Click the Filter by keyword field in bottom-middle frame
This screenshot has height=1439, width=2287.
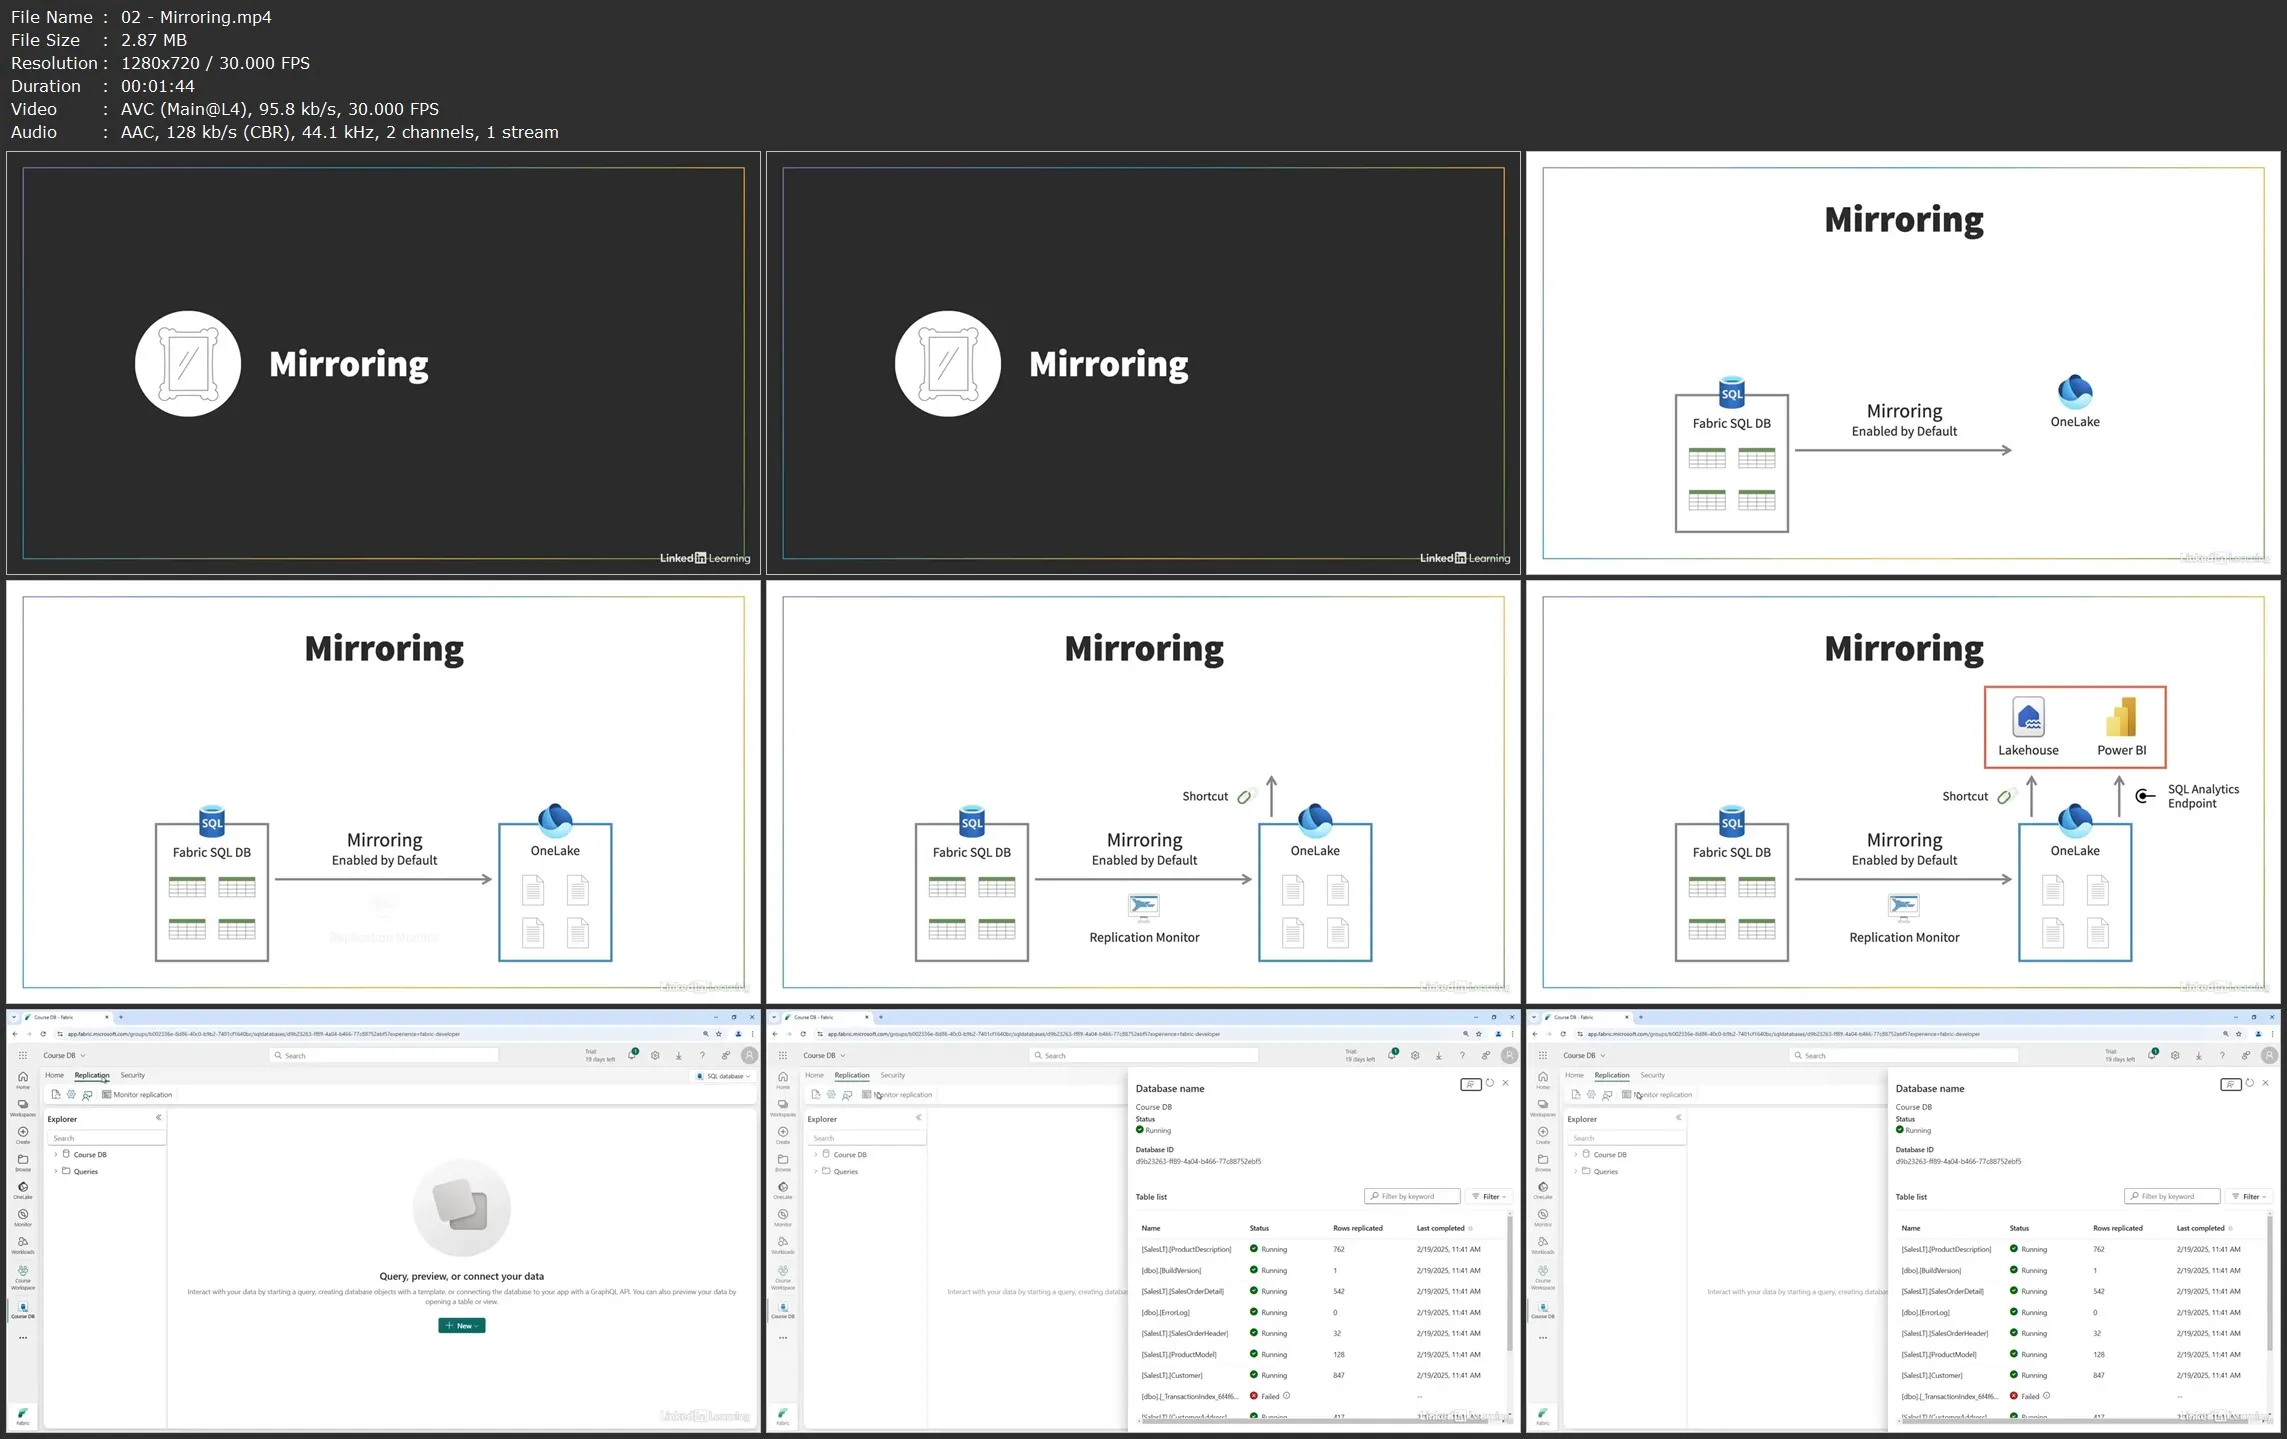[x=1412, y=1197]
